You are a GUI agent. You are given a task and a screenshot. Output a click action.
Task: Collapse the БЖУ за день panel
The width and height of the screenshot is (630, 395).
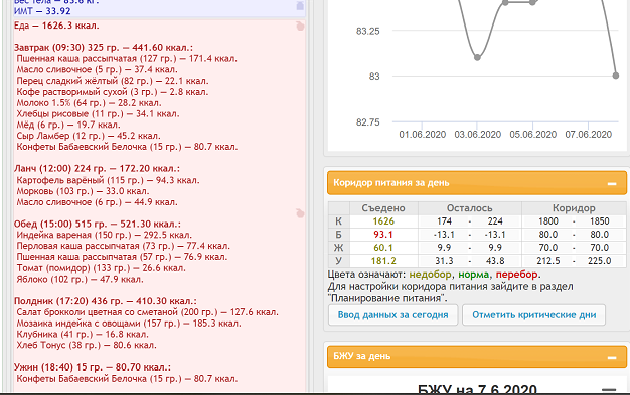pos(612,357)
